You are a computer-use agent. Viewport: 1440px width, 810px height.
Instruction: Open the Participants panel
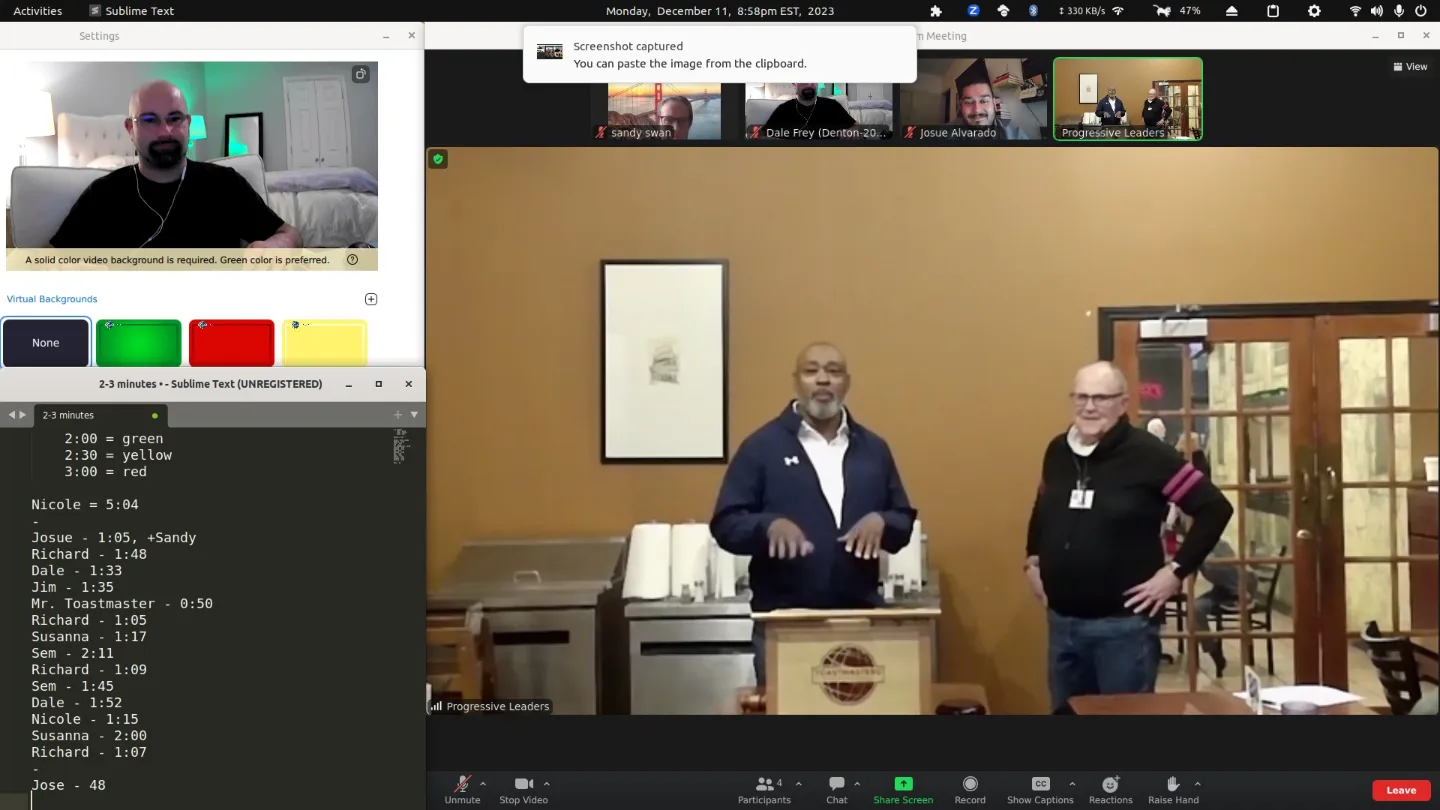tap(764, 789)
